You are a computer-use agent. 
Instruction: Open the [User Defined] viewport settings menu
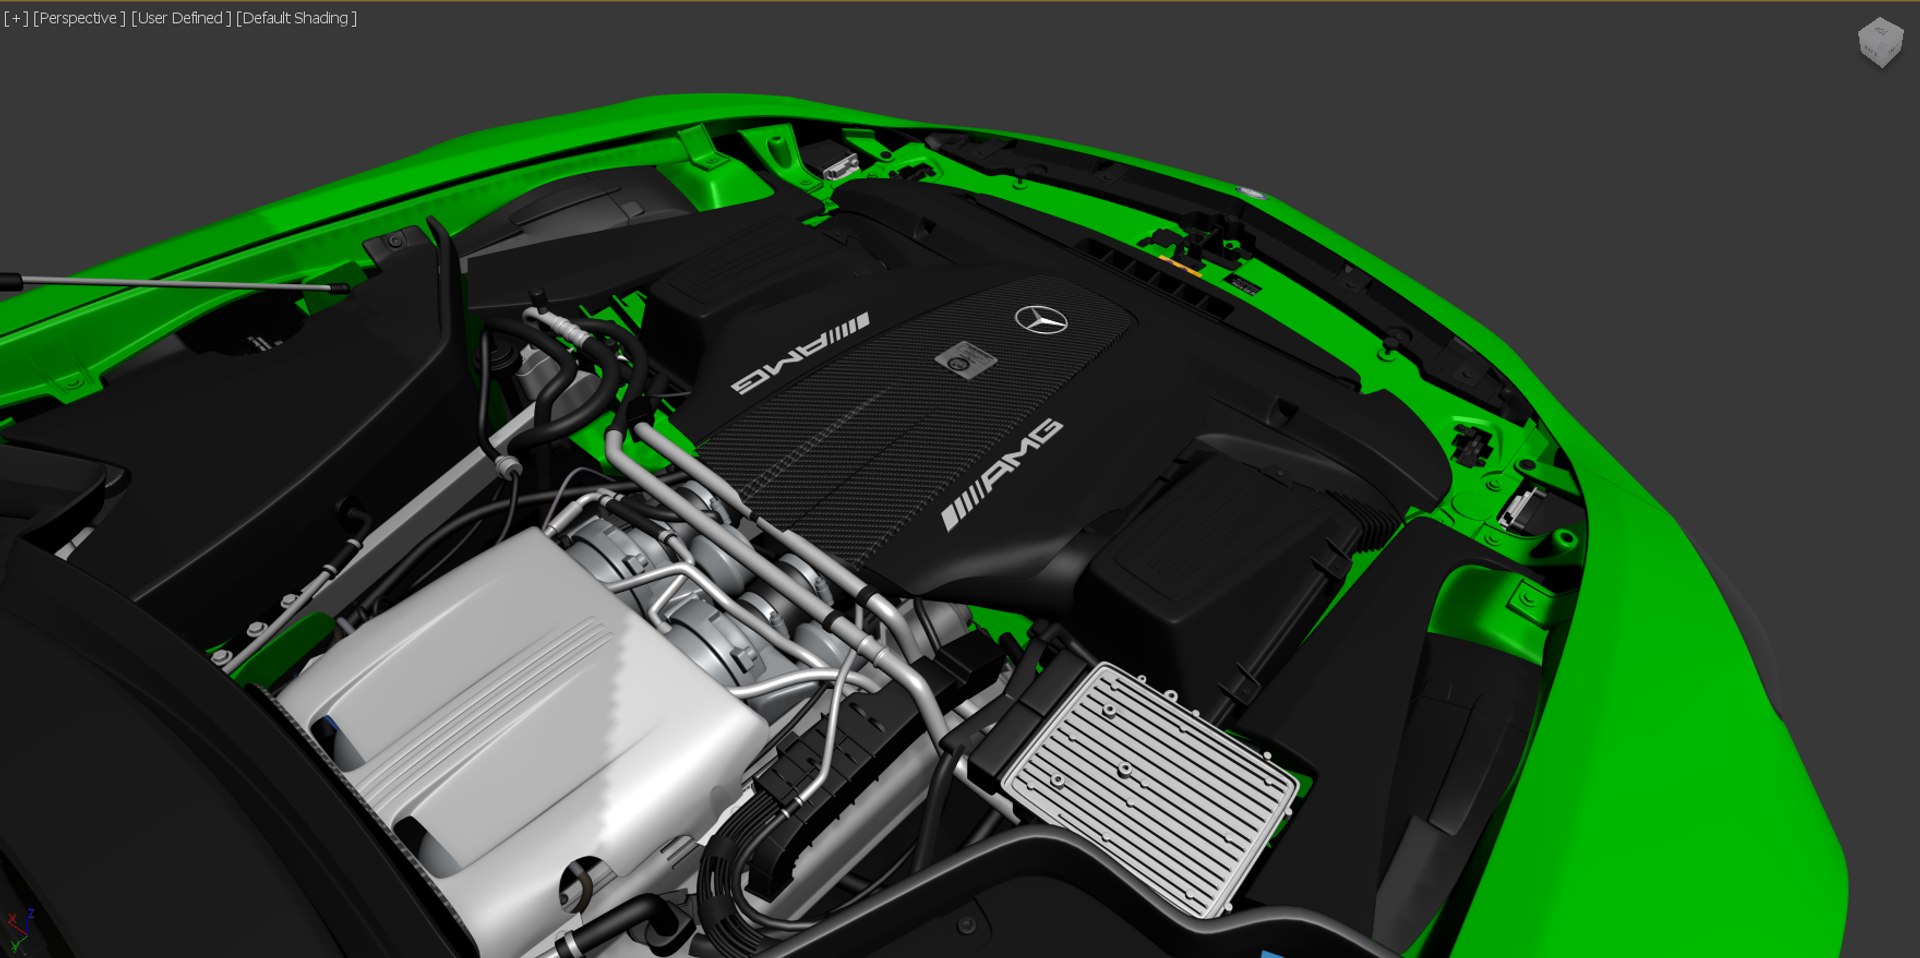181,18
